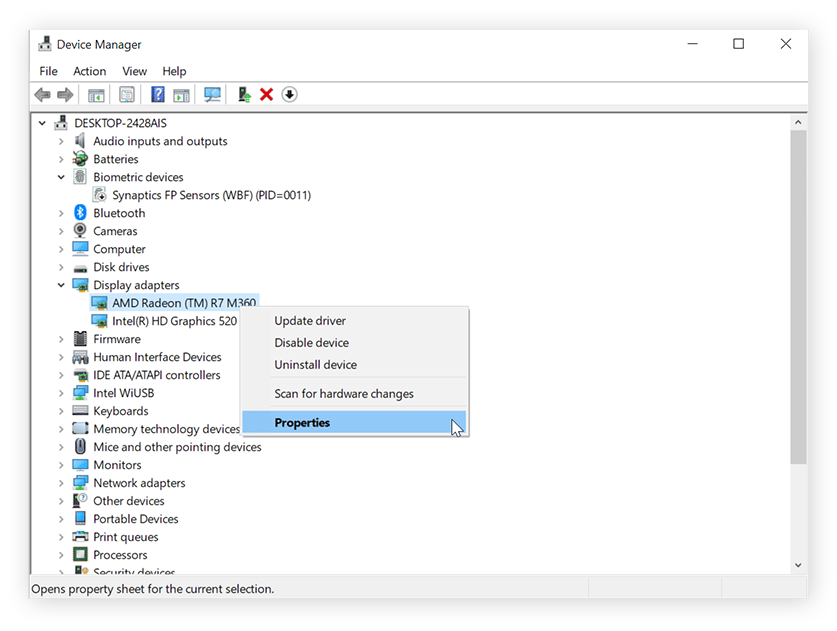Click the Audio inputs and outputs speaker icon
Image resolution: width=837 pixels, height=631 pixels.
coord(80,140)
